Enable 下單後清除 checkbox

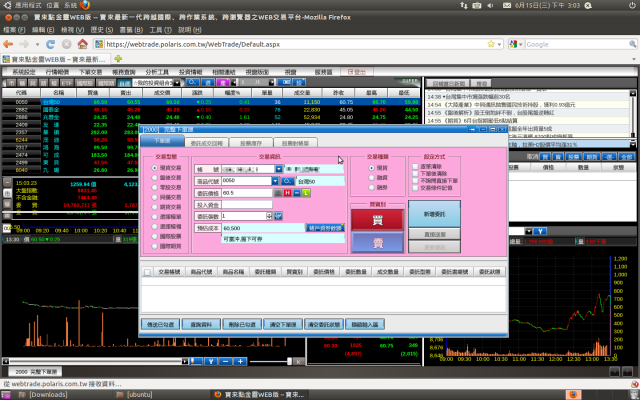(x=416, y=173)
